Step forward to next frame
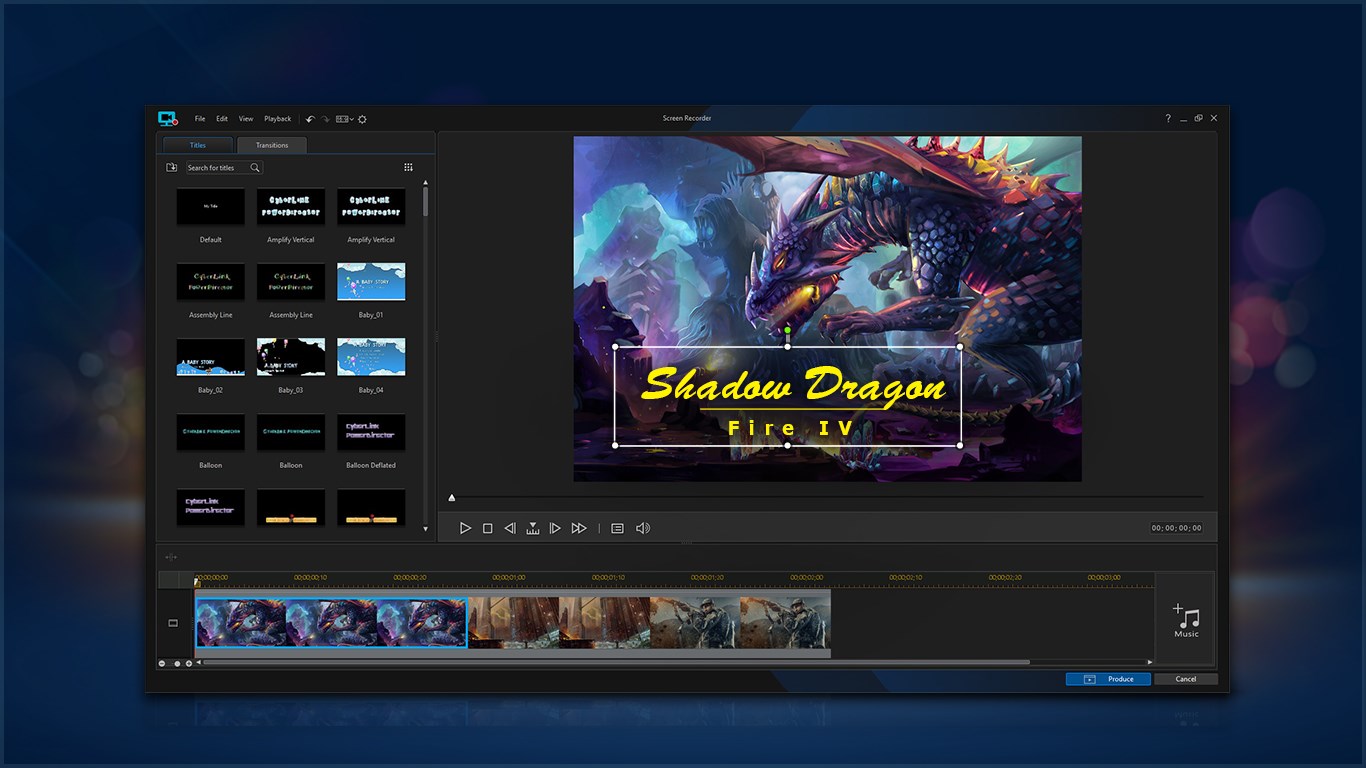The width and height of the screenshot is (1366, 768). coord(555,528)
